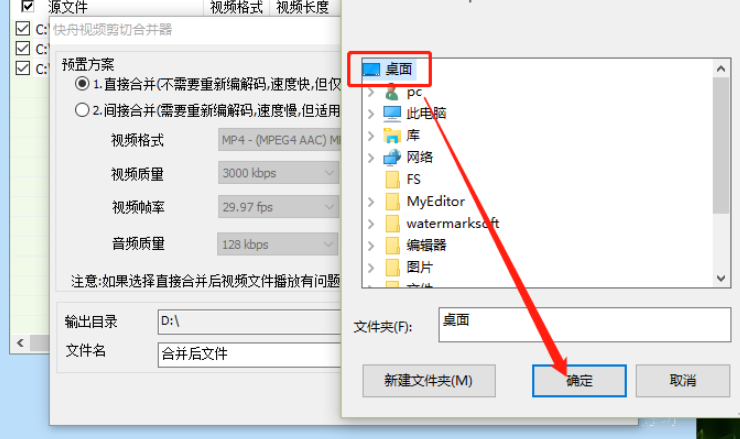This screenshot has height=439, width=740.
Task: Expand the watermarksoft folder node
Action: tap(371, 223)
